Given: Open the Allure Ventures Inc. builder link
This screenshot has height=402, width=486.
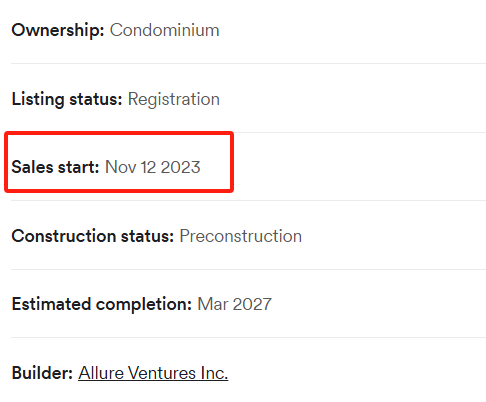Looking at the screenshot, I should click(x=153, y=373).
